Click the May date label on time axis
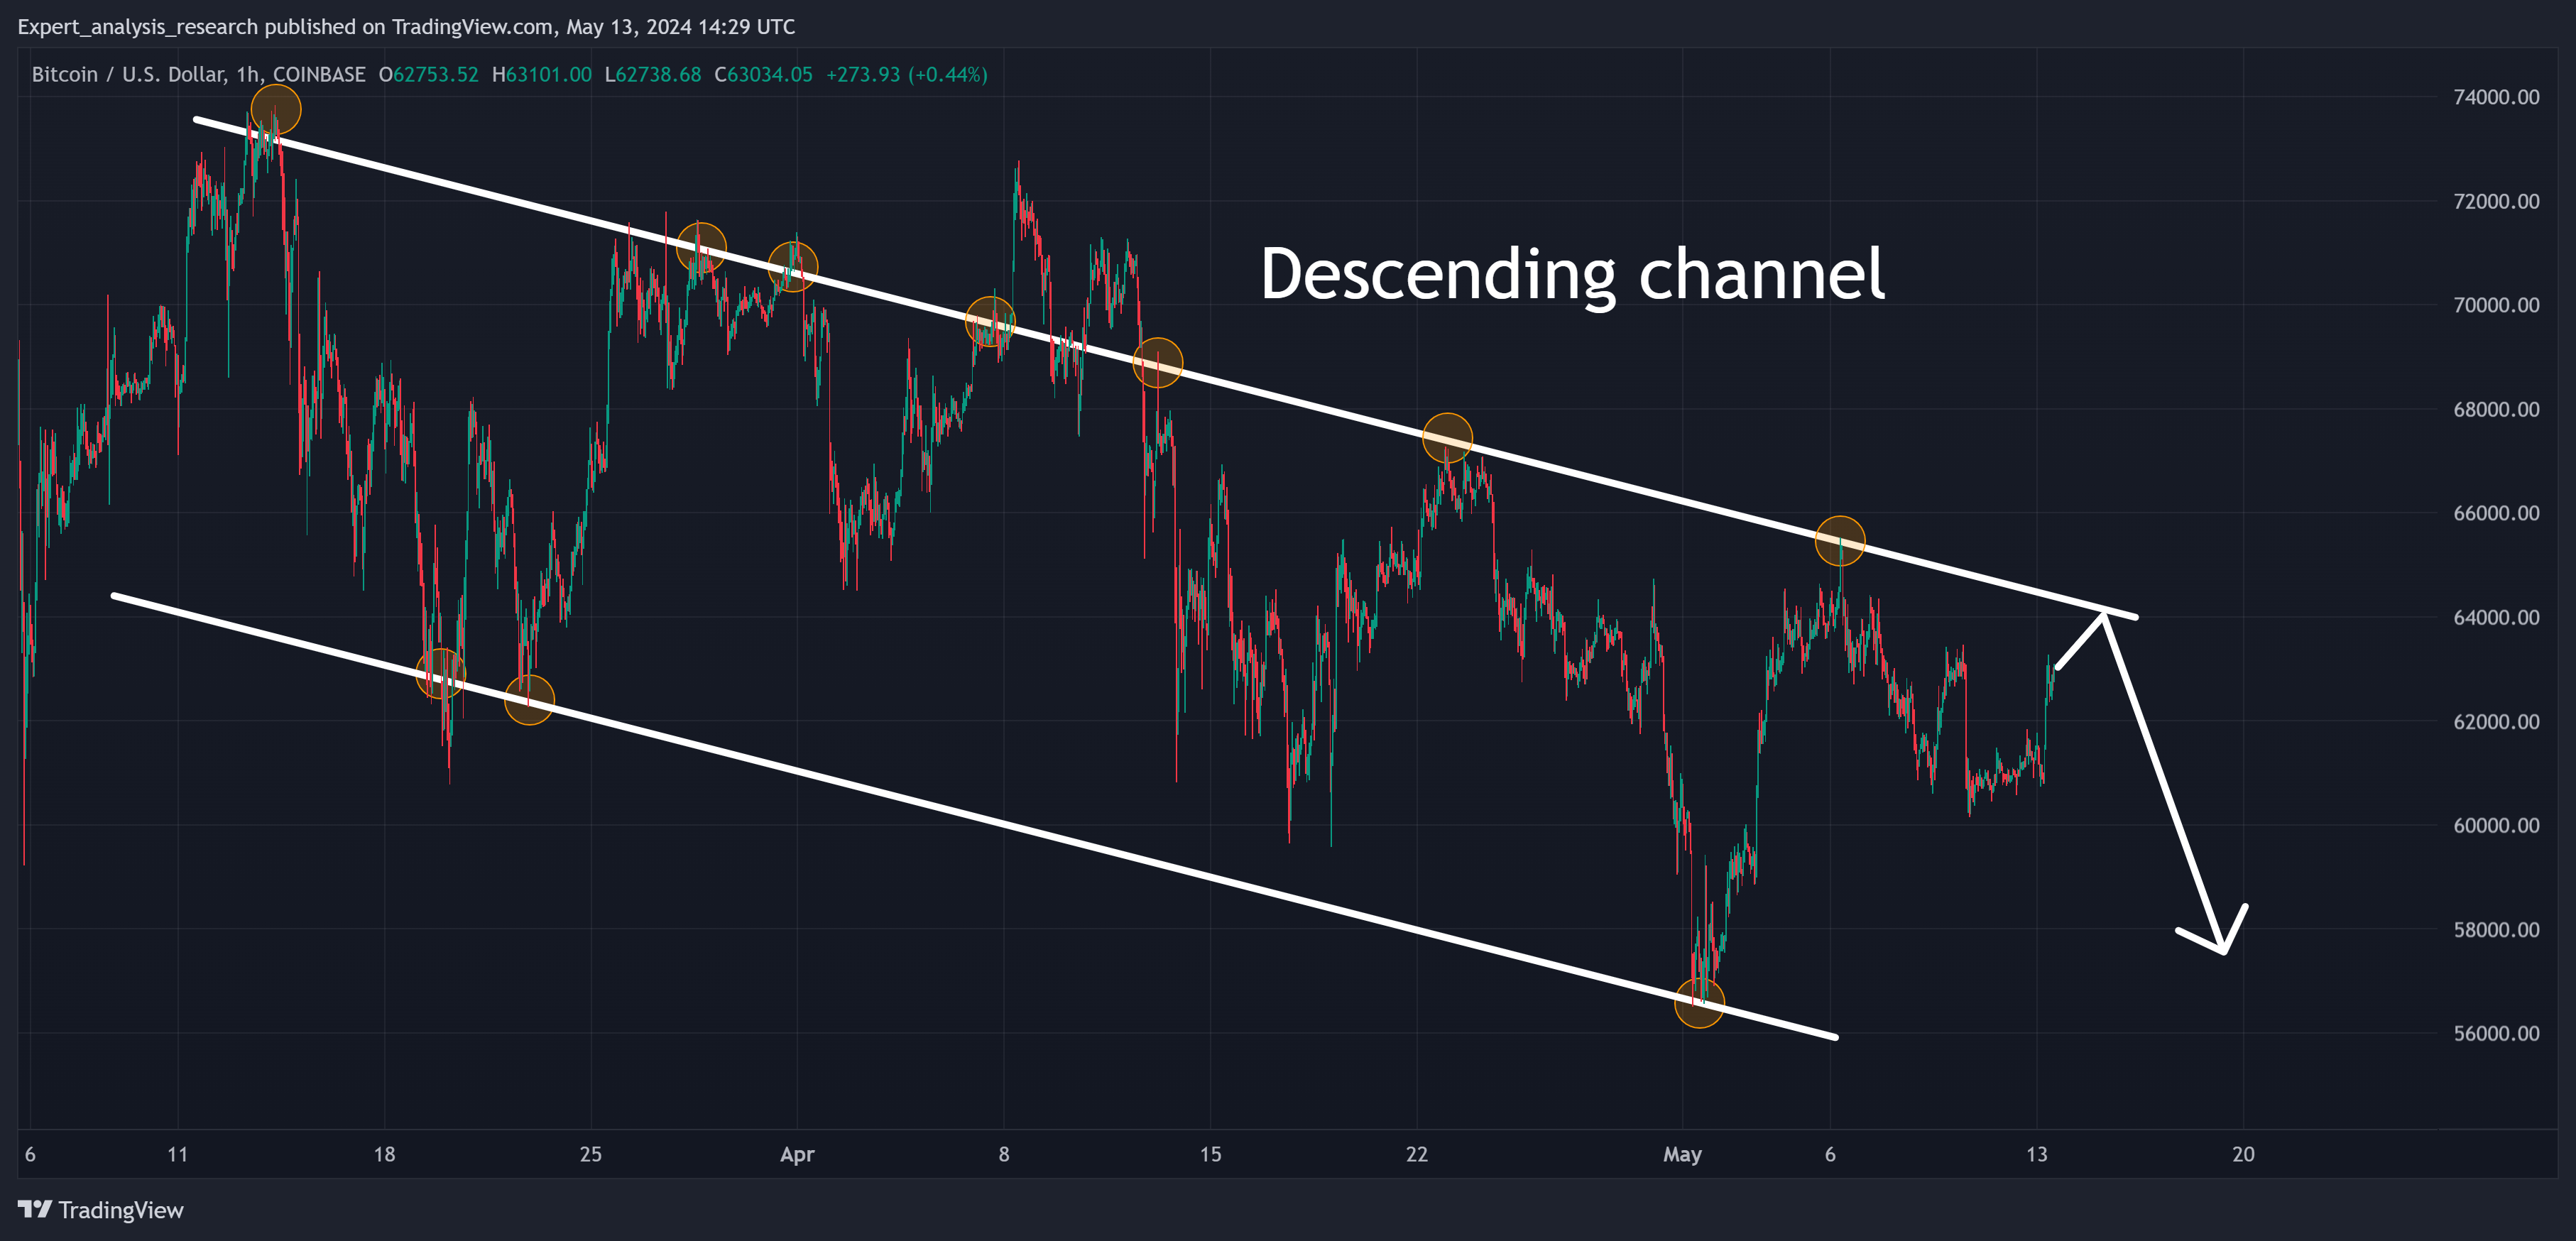The height and width of the screenshot is (1241, 2576). 1682,1155
